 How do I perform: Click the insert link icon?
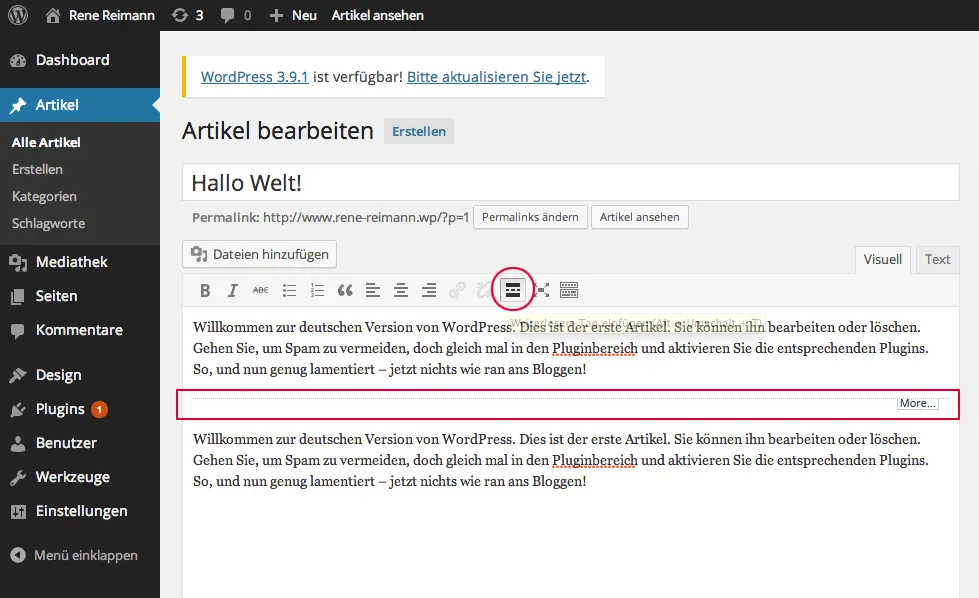[457, 290]
